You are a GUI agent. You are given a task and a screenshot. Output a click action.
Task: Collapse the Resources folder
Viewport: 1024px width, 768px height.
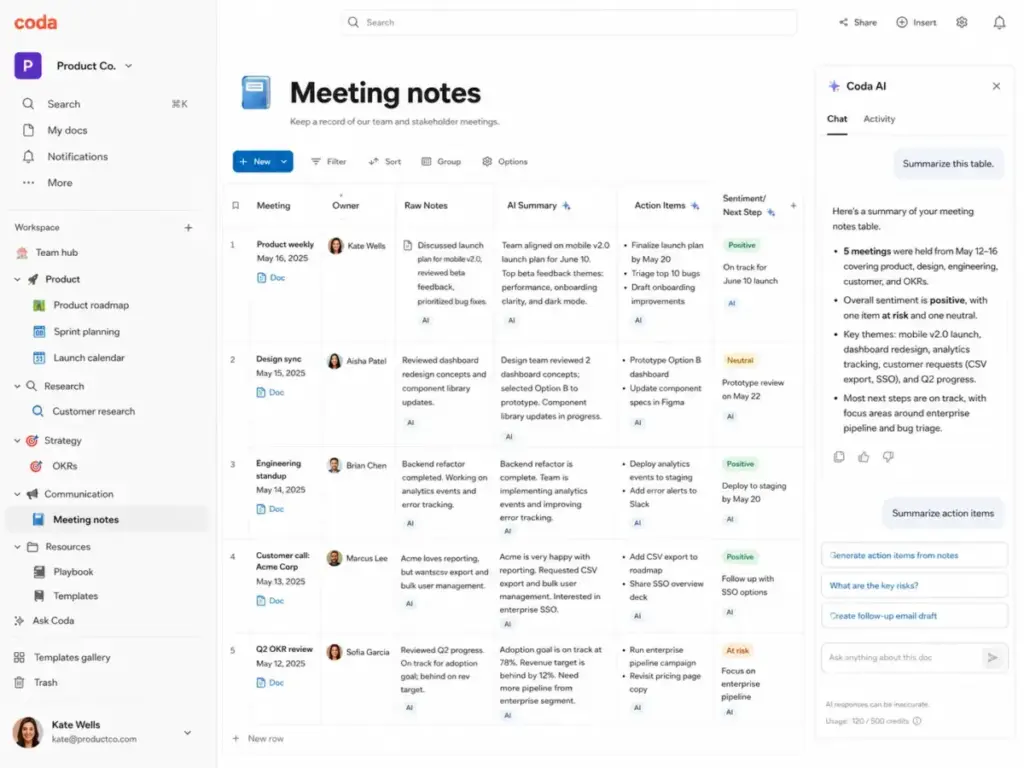point(17,547)
